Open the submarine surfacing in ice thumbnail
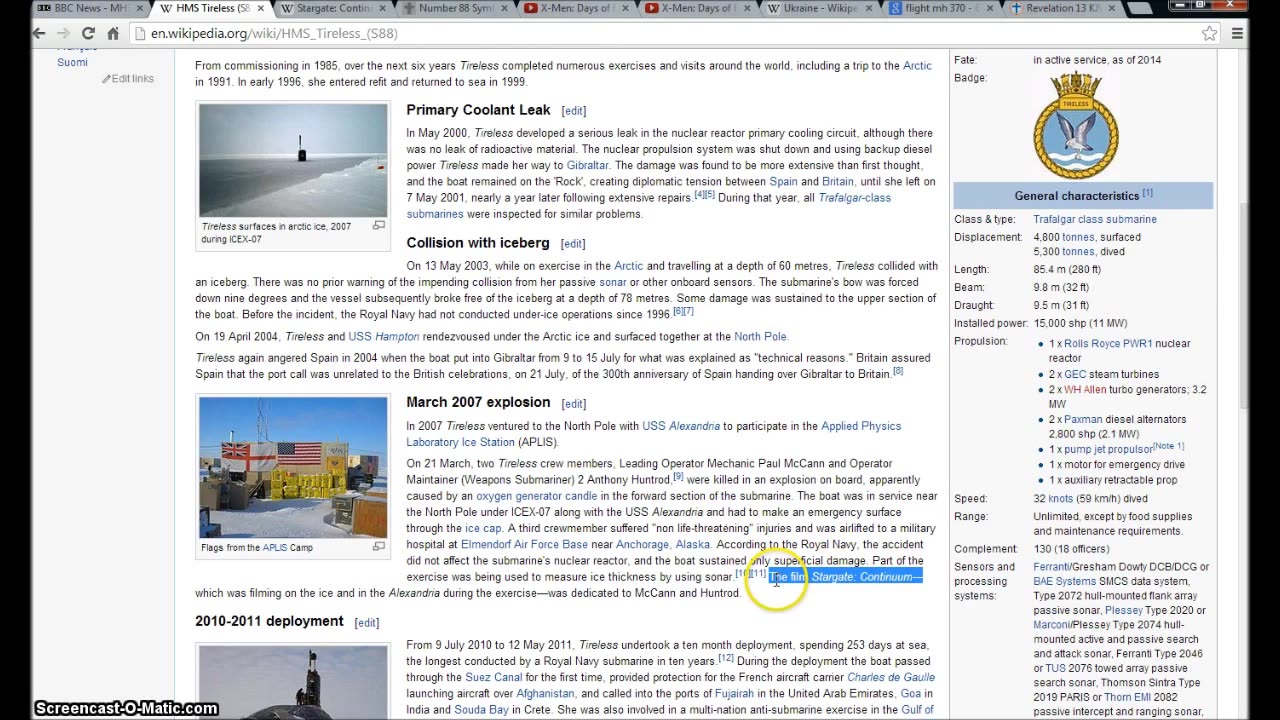Image resolution: width=1280 pixels, height=720 pixels. (x=293, y=160)
